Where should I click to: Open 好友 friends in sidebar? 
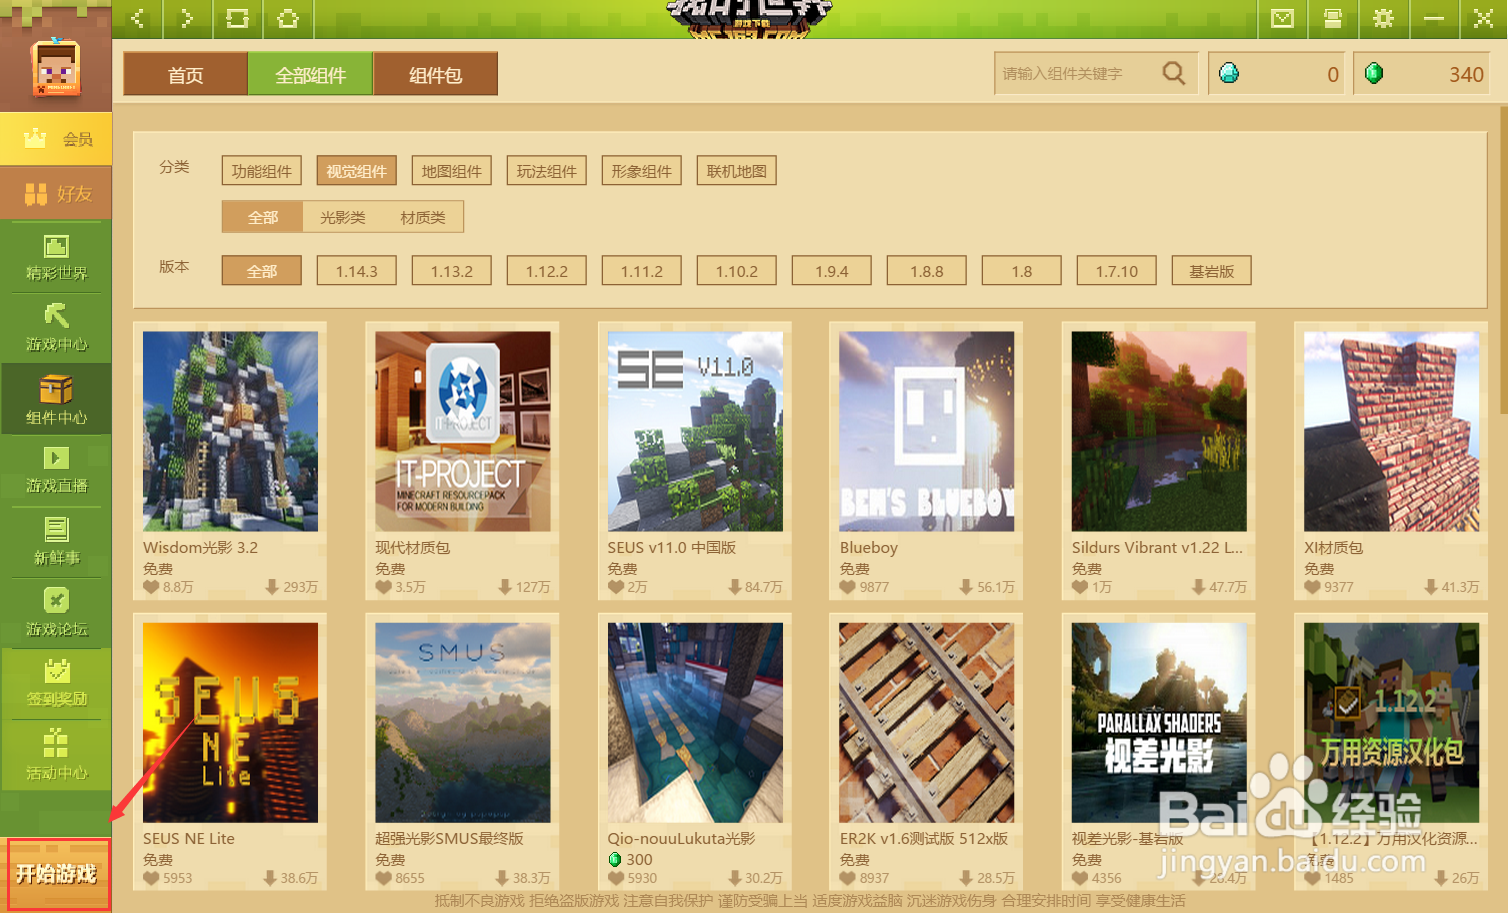coord(56,193)
